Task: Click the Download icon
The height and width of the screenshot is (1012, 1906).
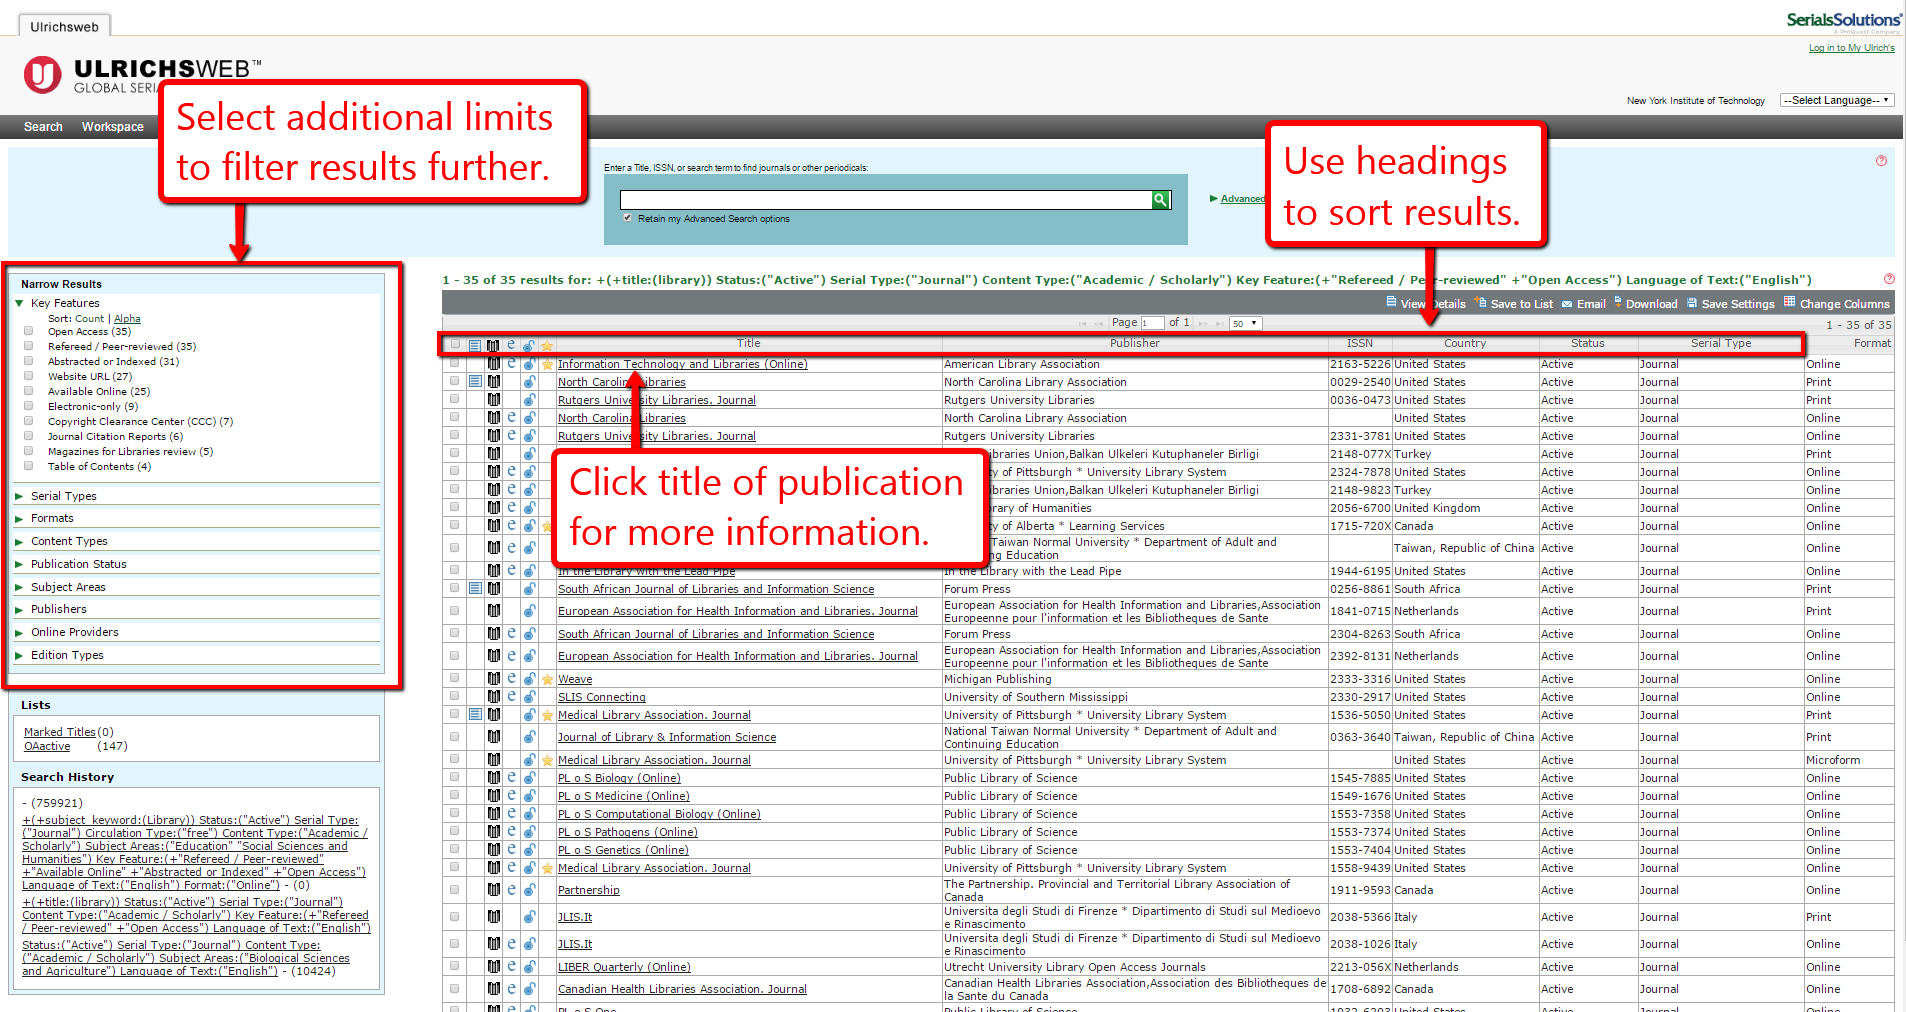Action: point(1617,302)
